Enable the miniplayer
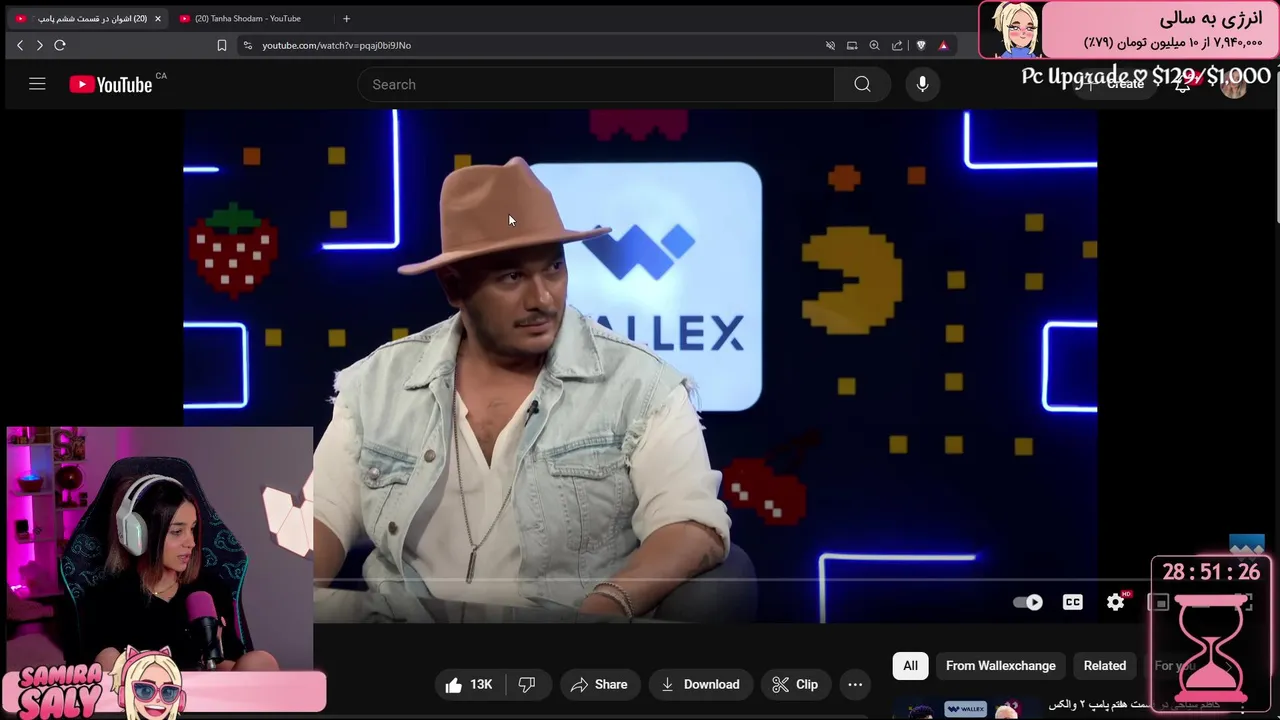This screenshot has width=1280, height=720. click(1158, 602)
